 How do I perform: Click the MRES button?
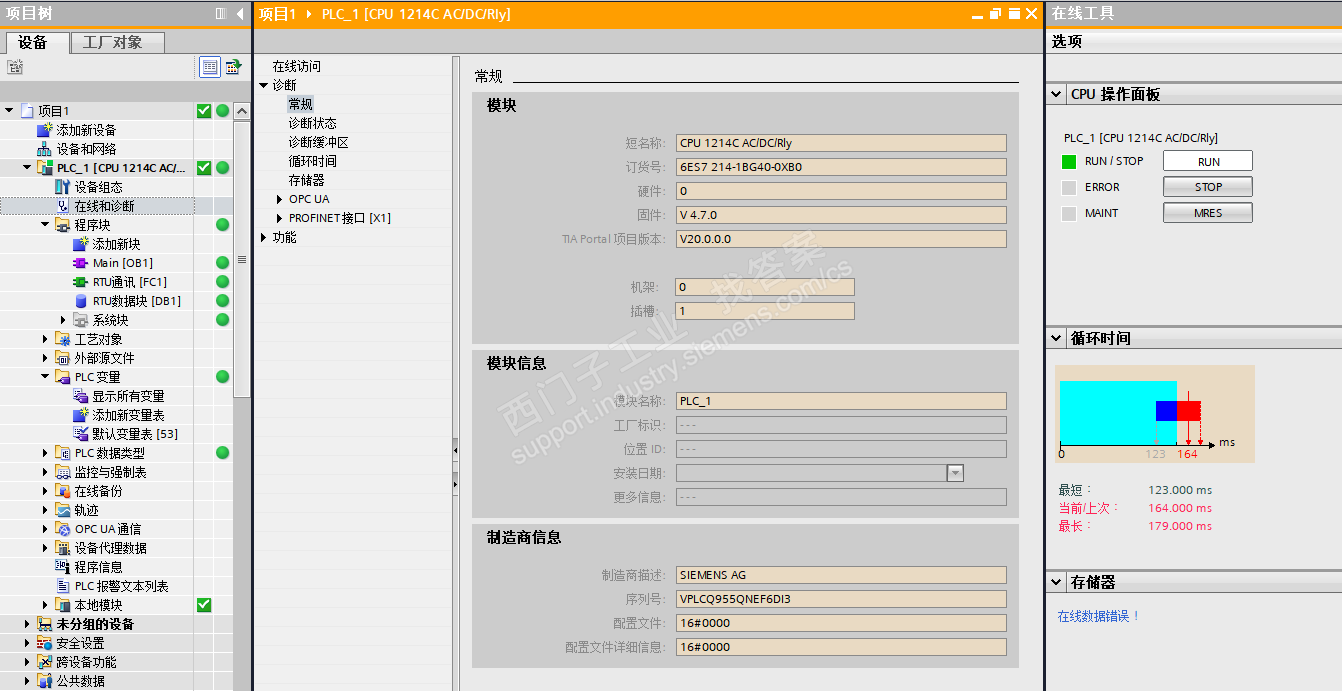[1208, 213]
